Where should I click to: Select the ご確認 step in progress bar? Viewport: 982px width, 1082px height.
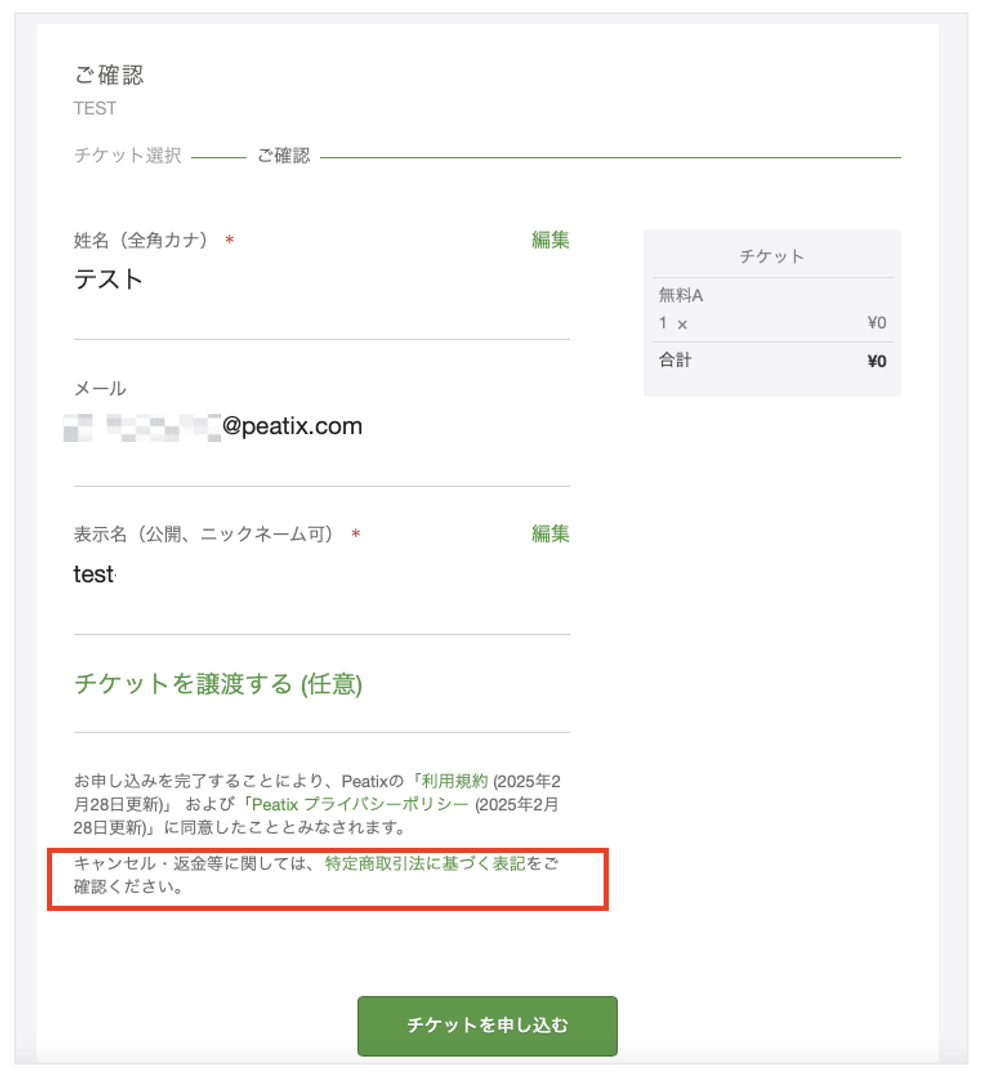point(283,156)
